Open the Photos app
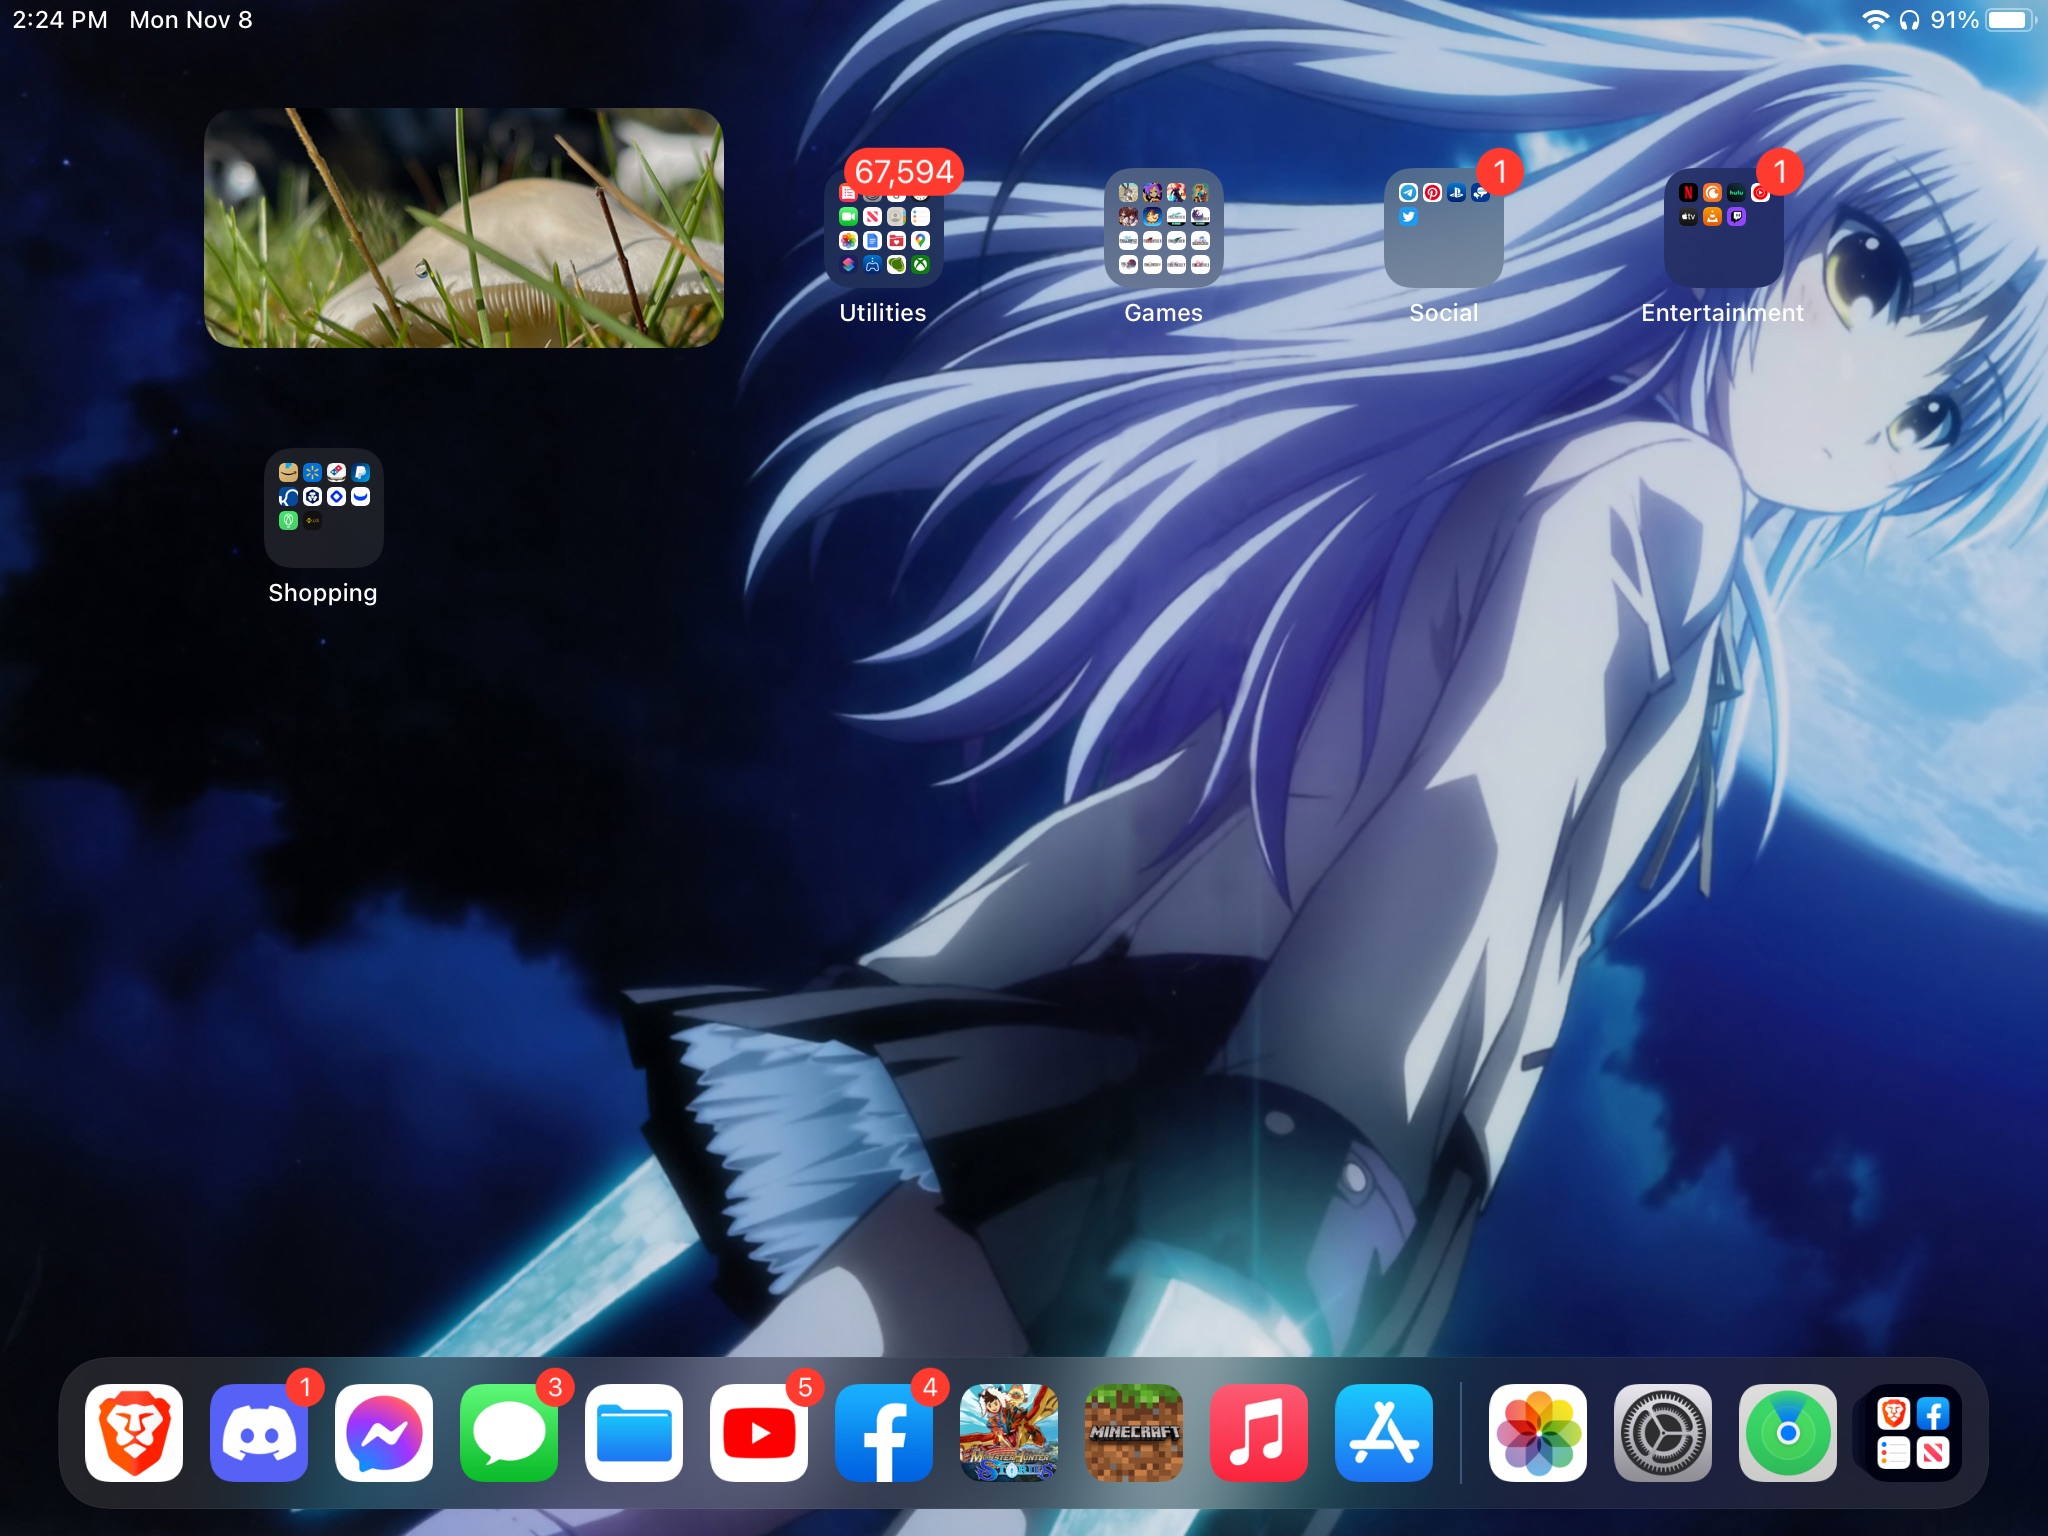Image resolution: width=2048 pixels, height=1536 pixels. (1538, 1433)
